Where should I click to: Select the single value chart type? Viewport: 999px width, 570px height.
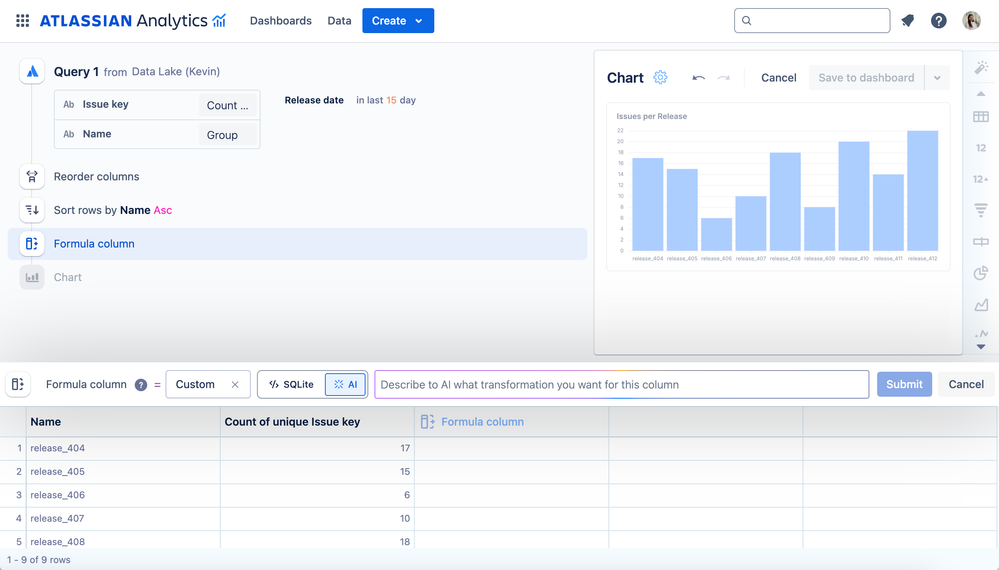point(981,148)
